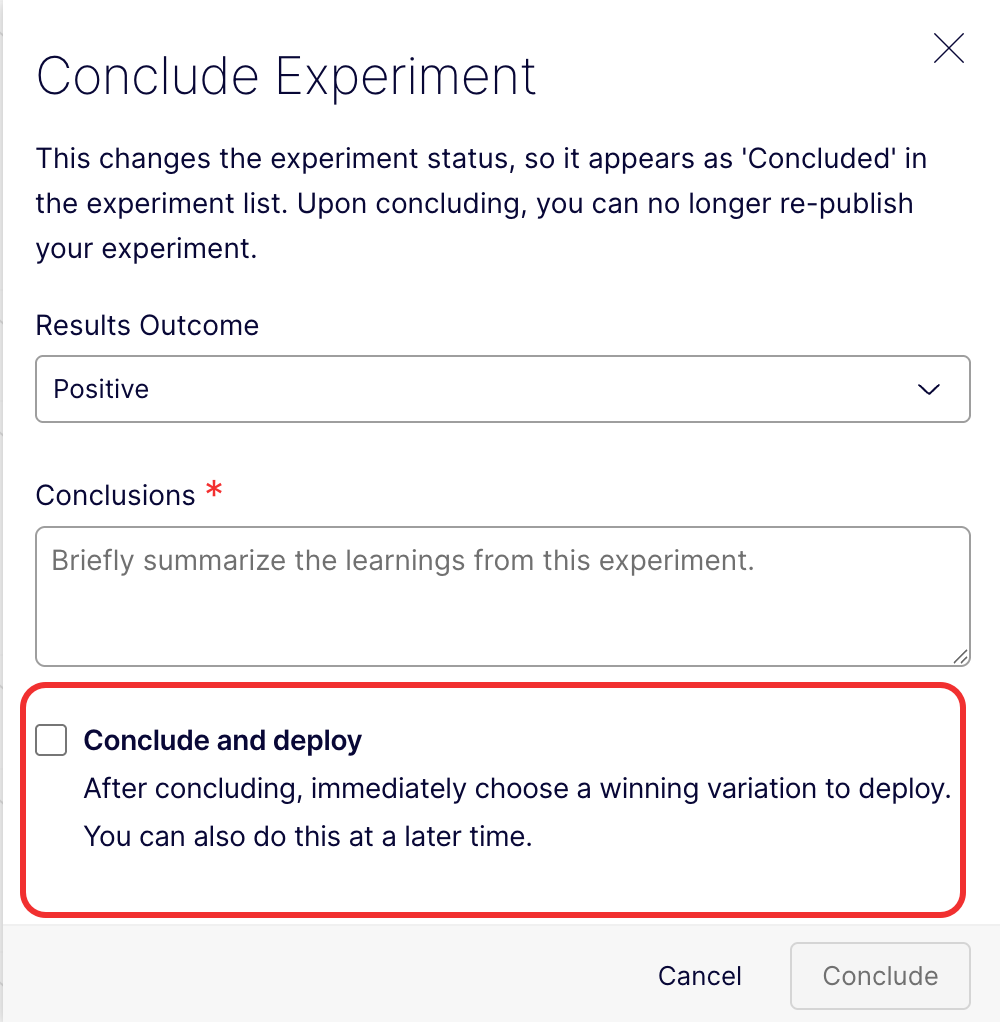Click the dropdown chevron arrow
The height and width of the screenshot is (1022, 1000).
click(929, 389)
